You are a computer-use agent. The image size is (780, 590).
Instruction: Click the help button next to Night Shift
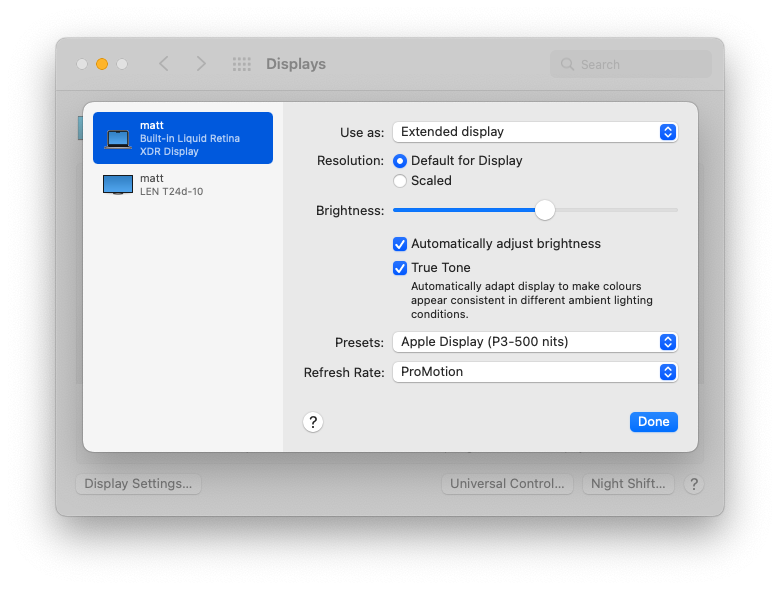pos(694,484)
